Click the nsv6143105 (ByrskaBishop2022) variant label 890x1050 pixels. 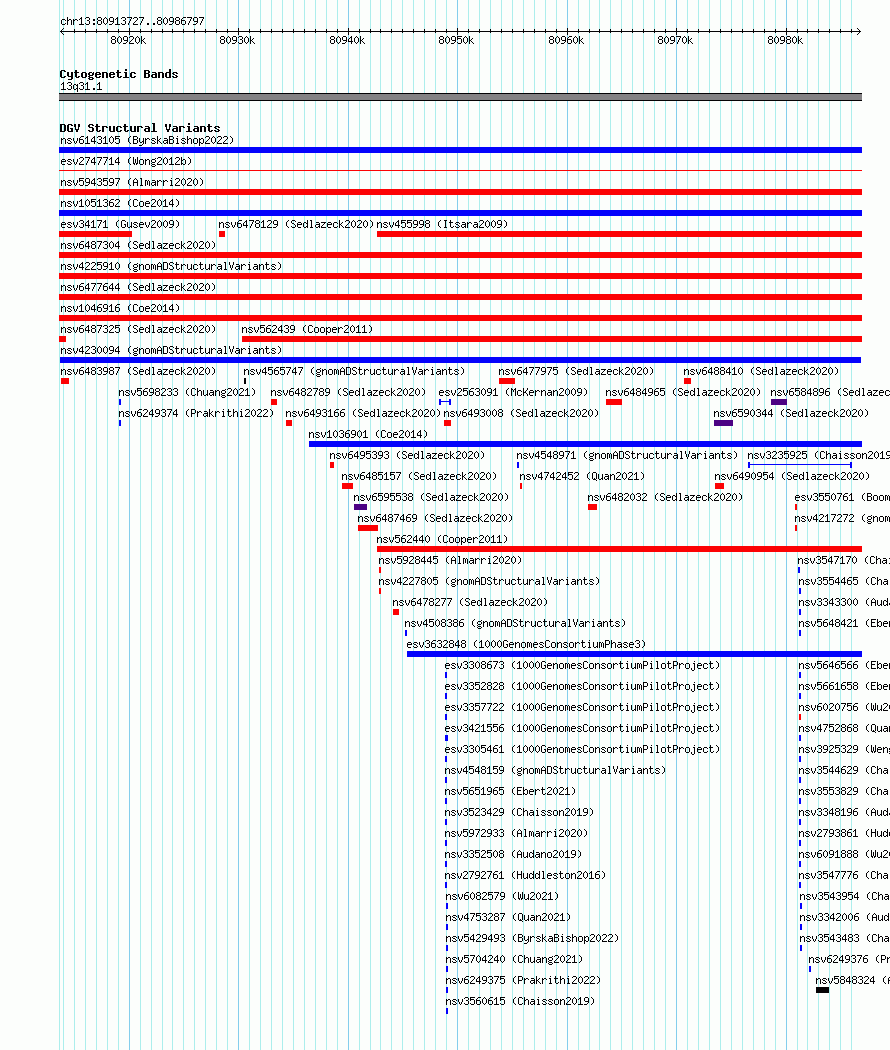[147, 140]
